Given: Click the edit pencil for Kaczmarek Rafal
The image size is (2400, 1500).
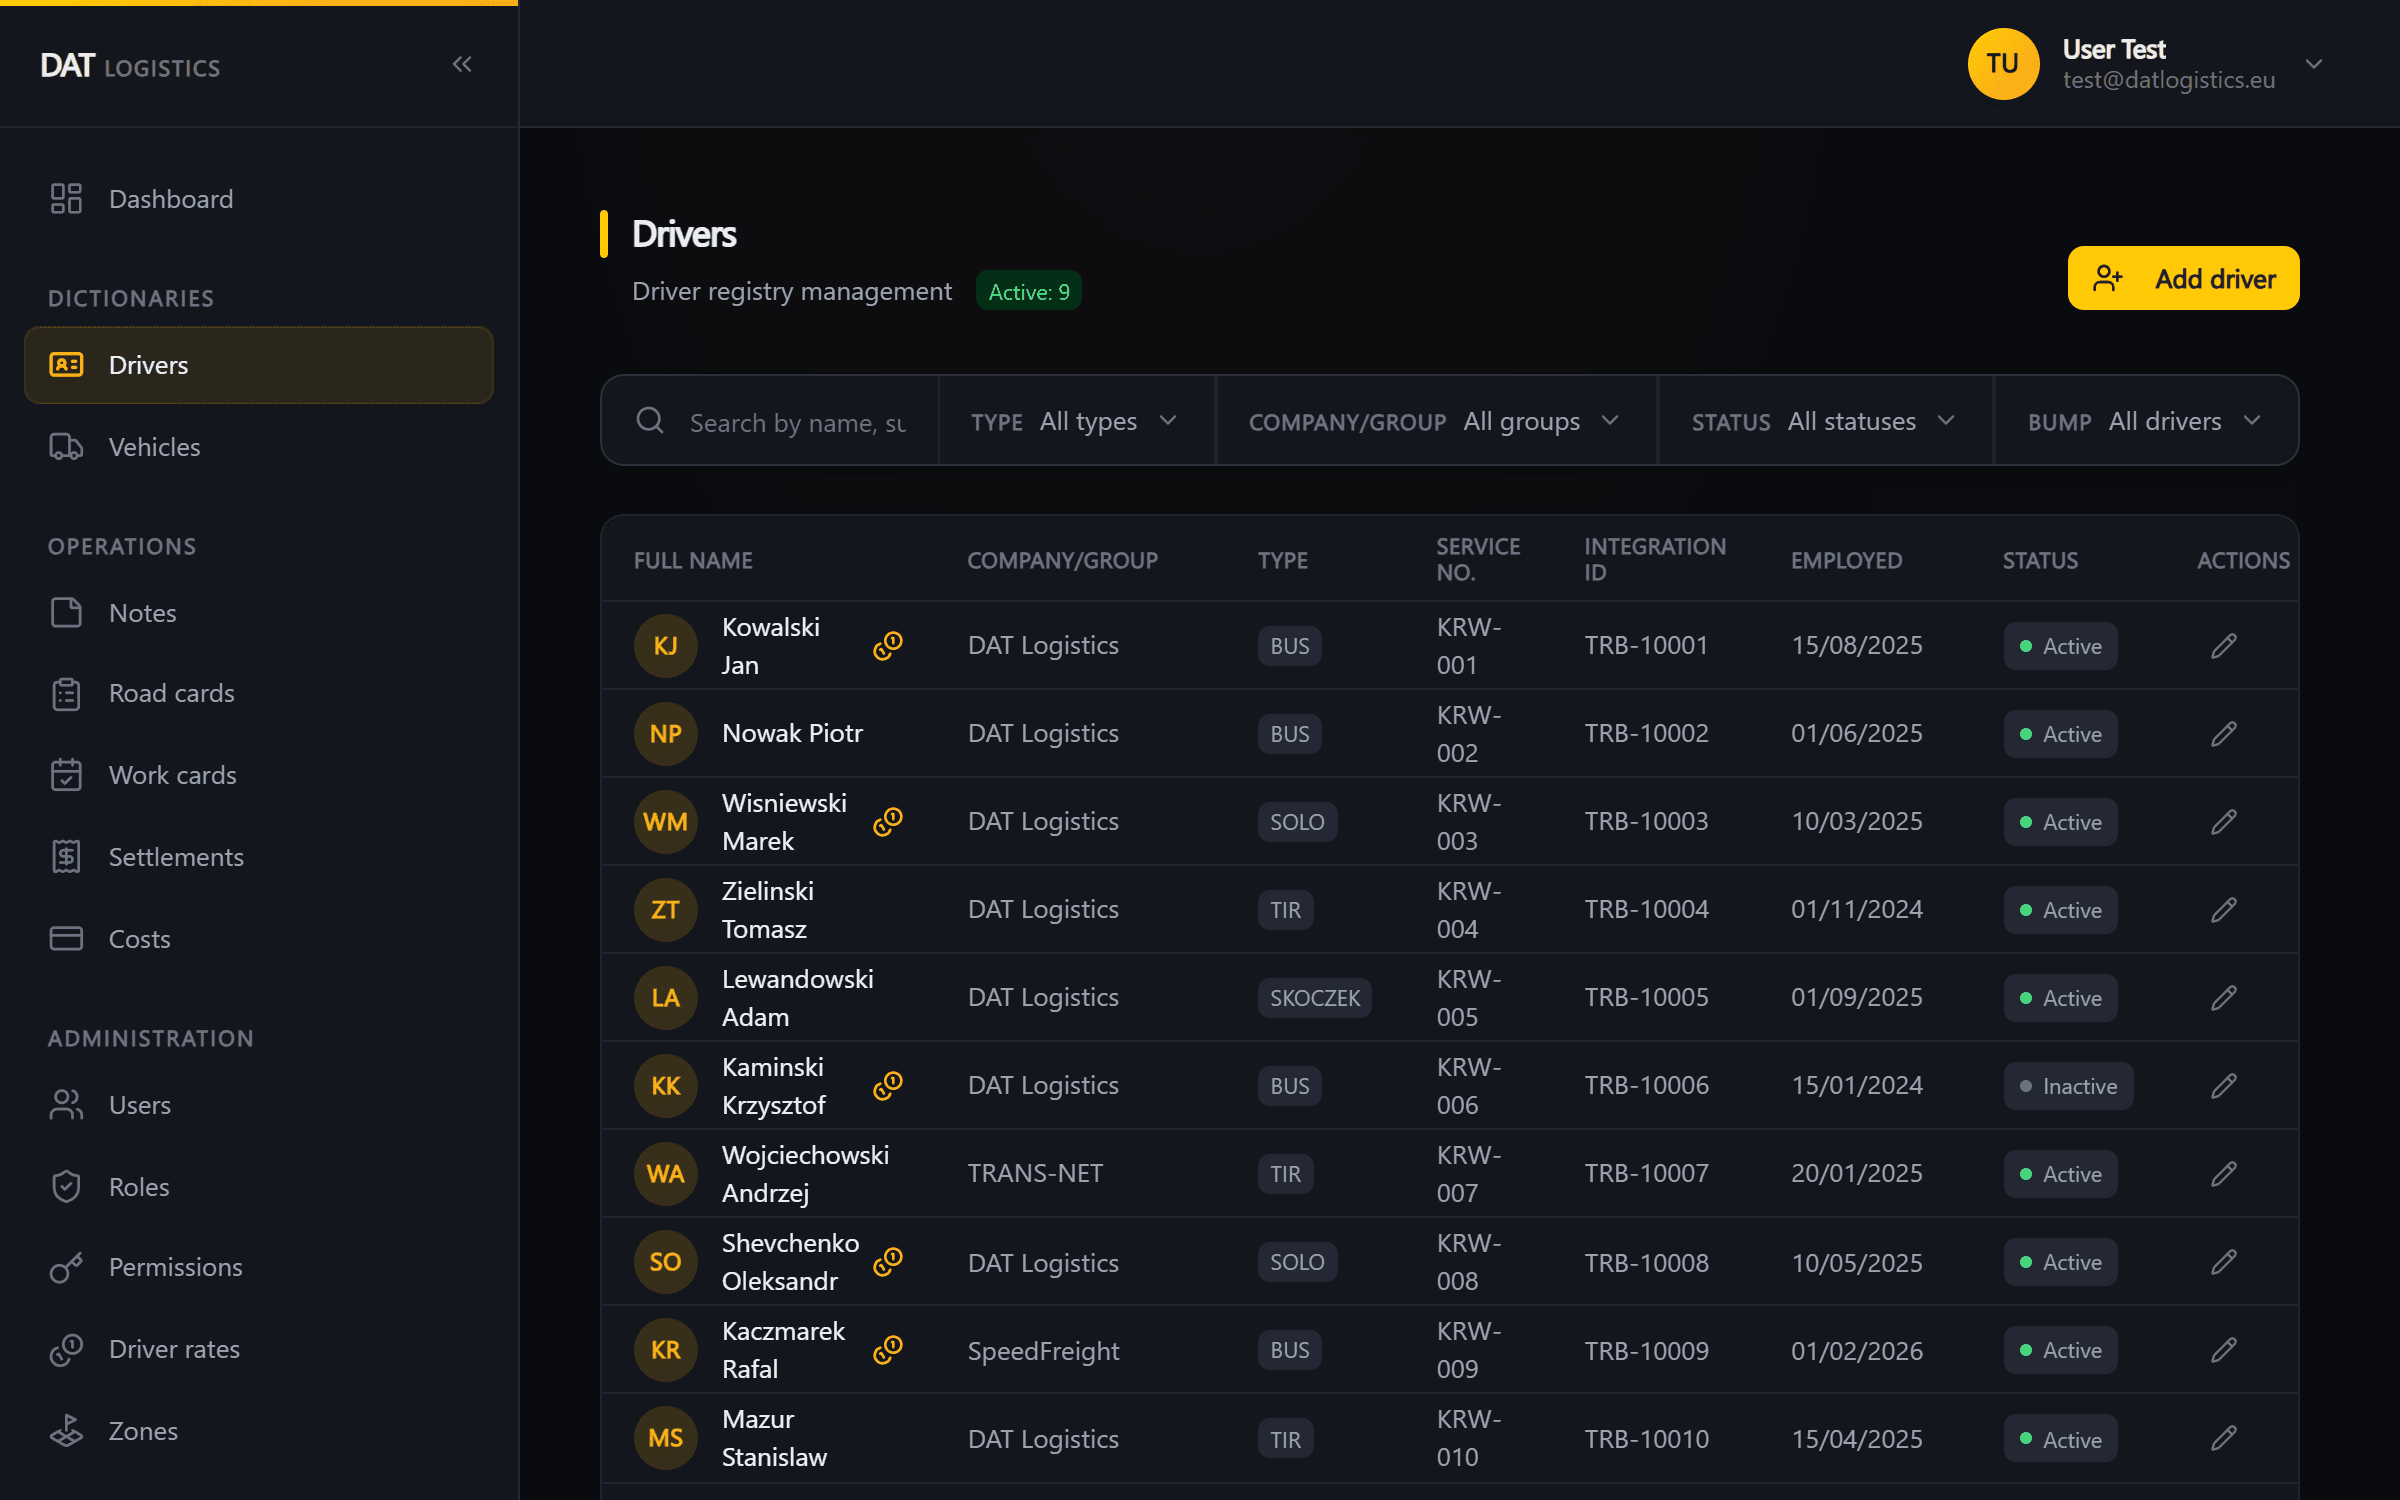Looking at the screenshot, I should (2223, 1350).
